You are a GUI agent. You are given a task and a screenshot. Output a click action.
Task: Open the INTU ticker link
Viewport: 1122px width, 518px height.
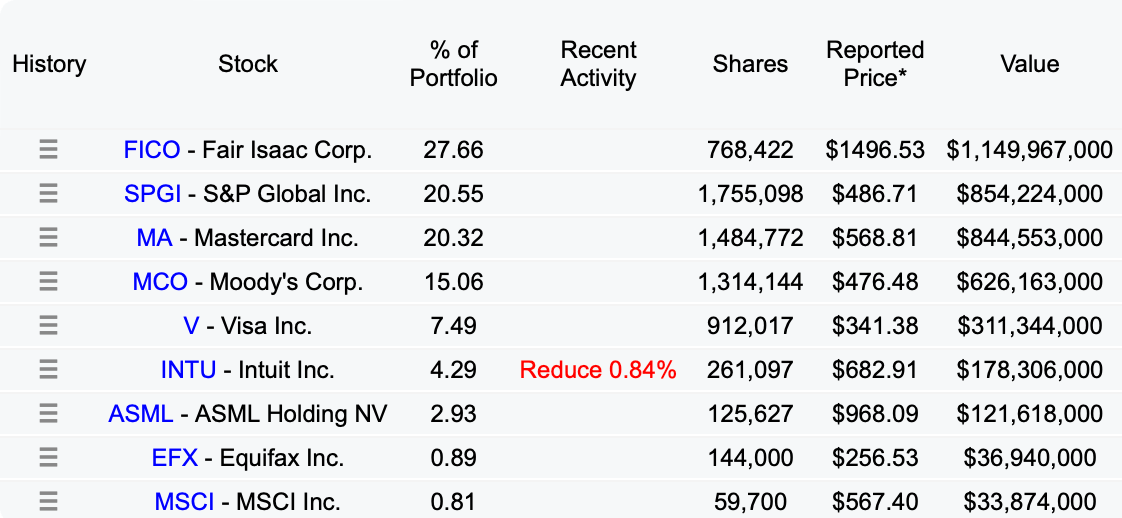[188, 370]
